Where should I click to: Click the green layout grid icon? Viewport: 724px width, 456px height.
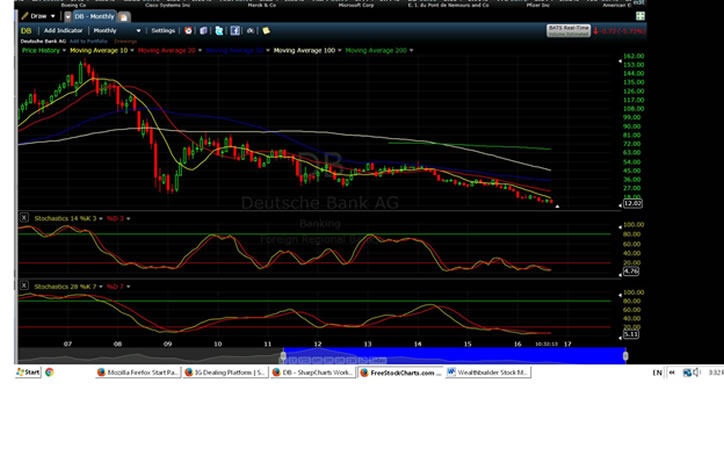click(x=640, y=16)
